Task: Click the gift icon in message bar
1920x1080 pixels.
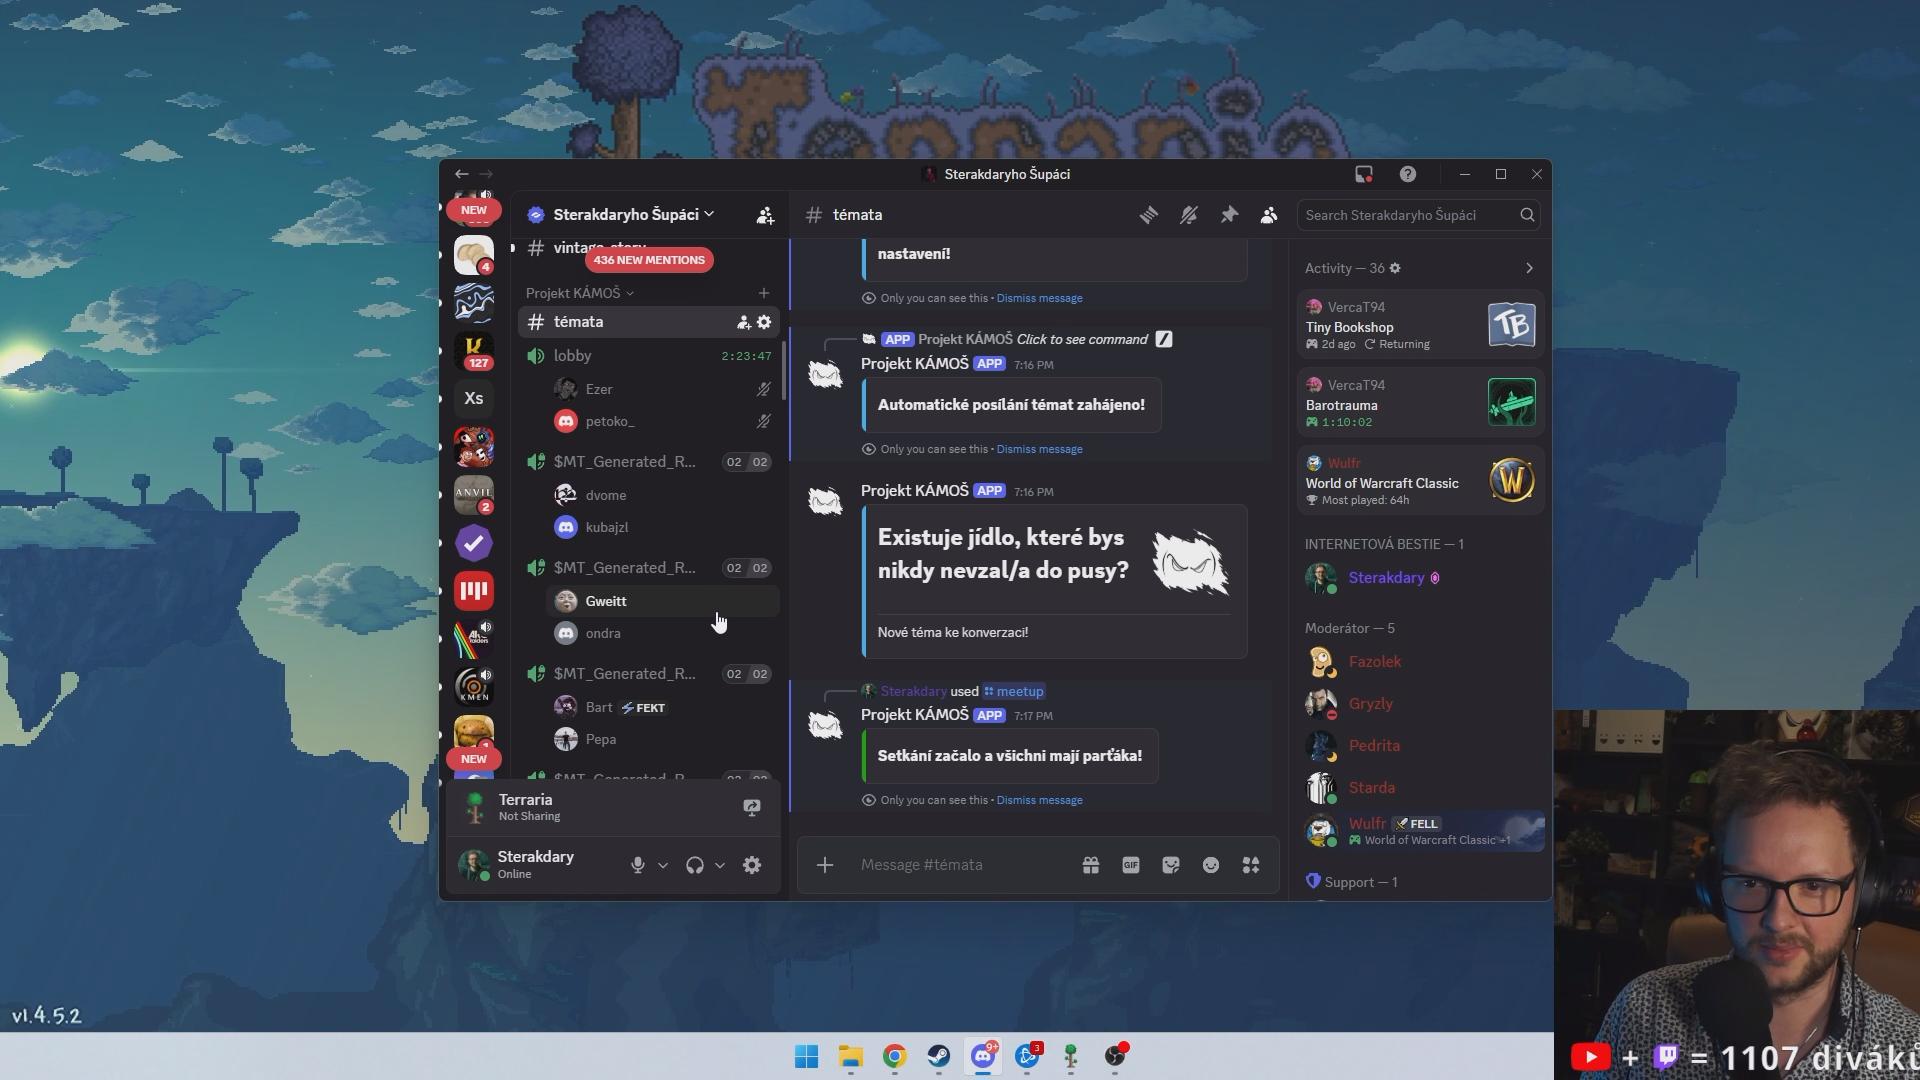Action: (x=1091, y=865)
